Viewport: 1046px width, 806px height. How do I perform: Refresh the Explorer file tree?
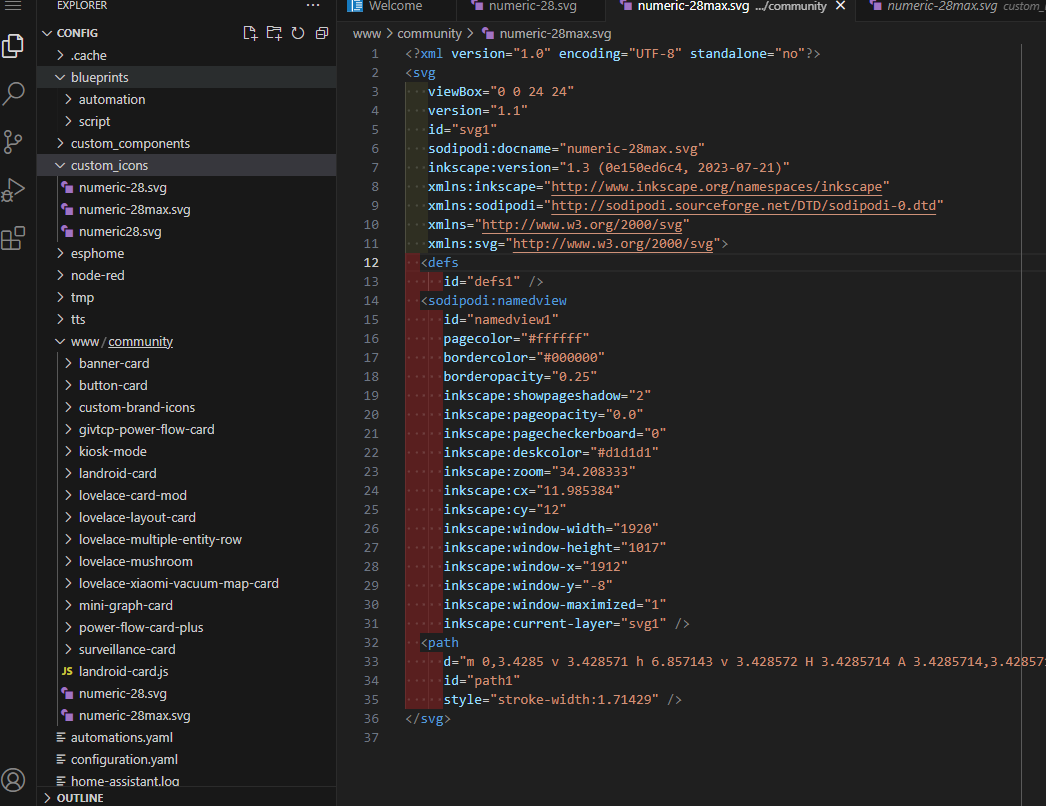298,33
